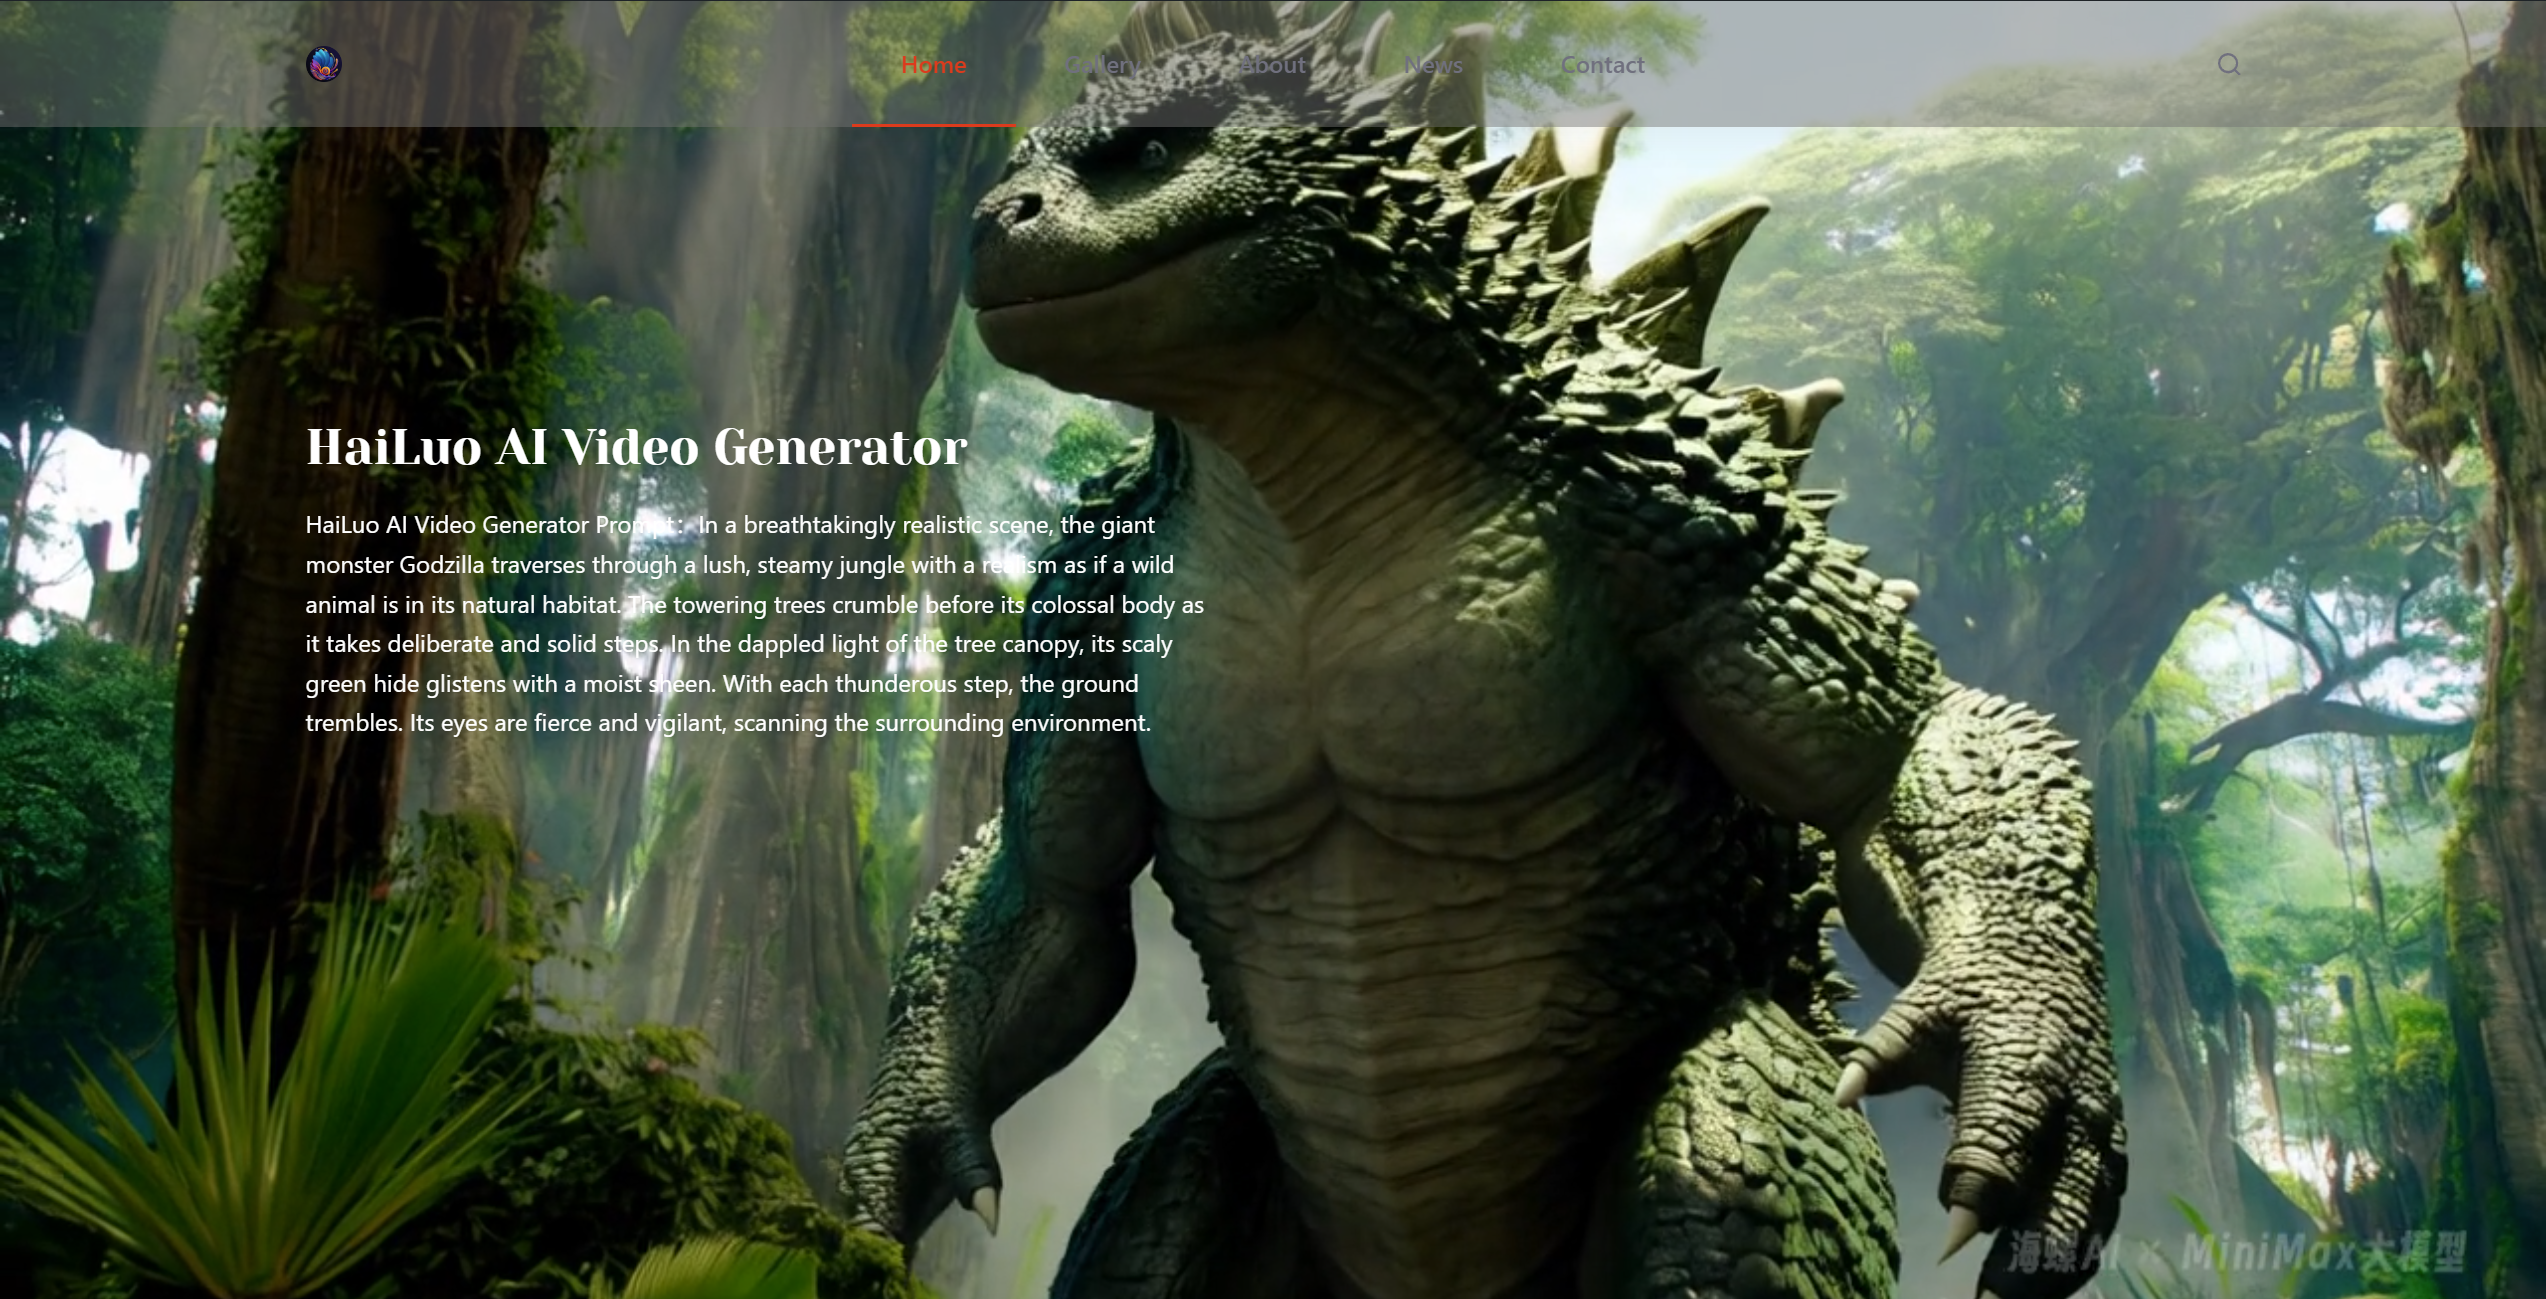This screenshot has width=2546, height=1299.
Task: Go to the Contact page
Action: pyautogui.click(x=1602, y=65)
